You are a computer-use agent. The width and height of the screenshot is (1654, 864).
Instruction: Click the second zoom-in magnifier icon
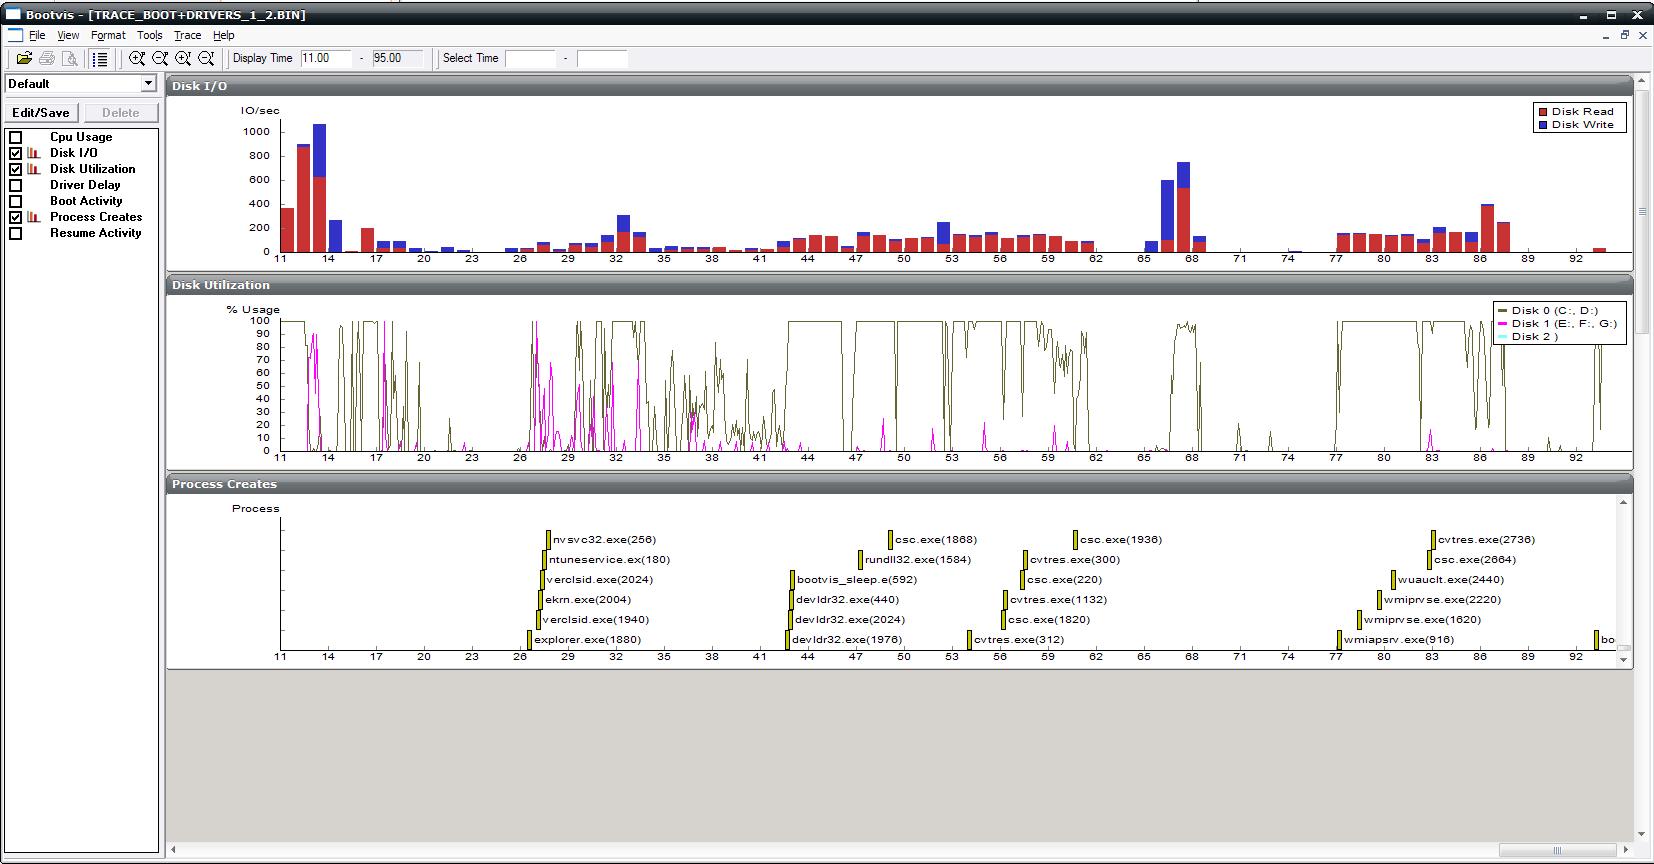tap(183, 59)
